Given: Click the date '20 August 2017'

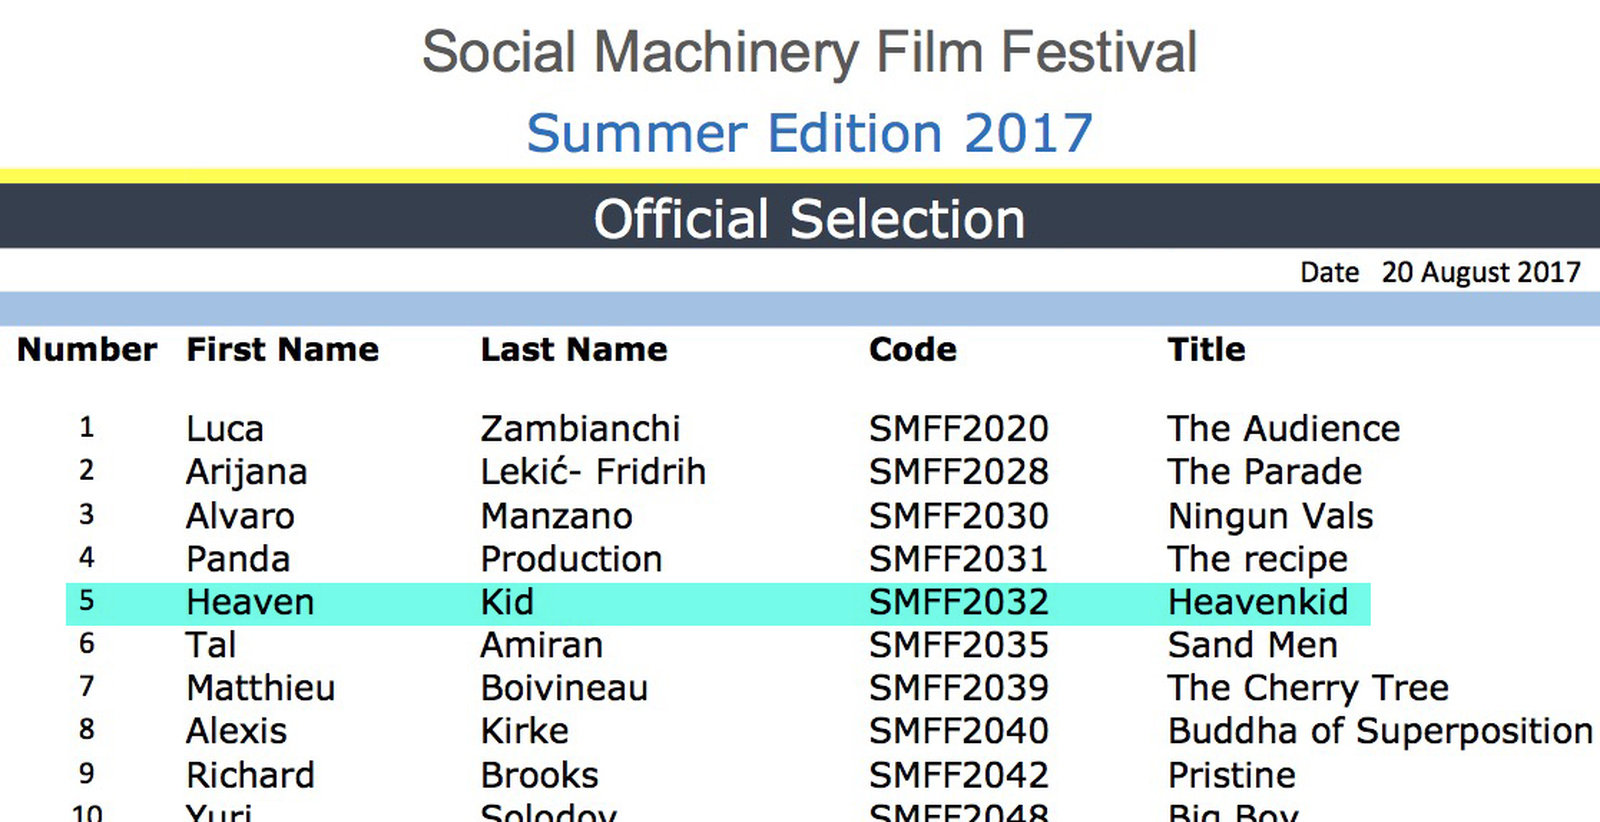Looking at the screenshot, I should [x=1480, y=272].
